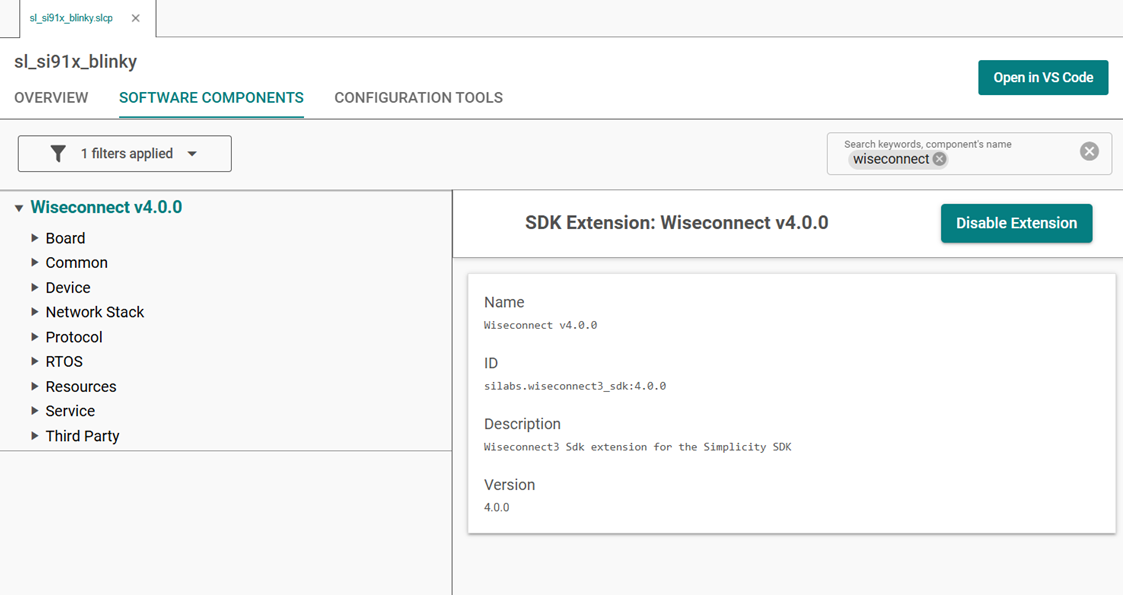Screen dimensions: 1123x595
Task: Expand the Resources category
Action: pos(80,386)
